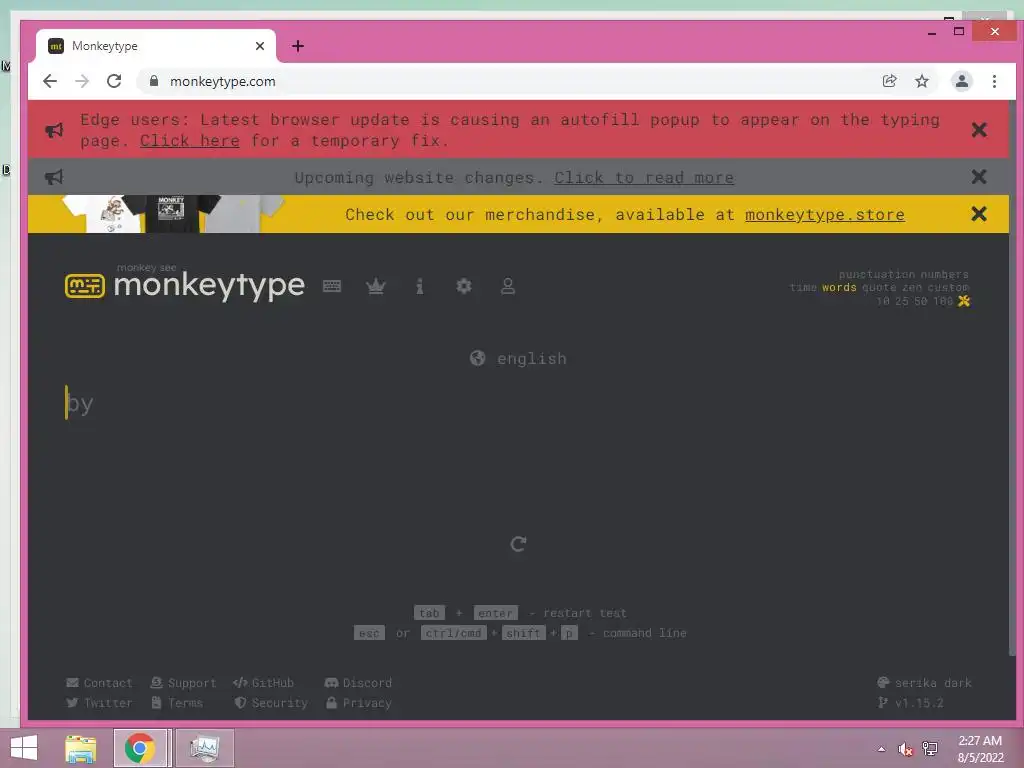Set word count to 50
The image size is (1024, 768).
[921, 301]
